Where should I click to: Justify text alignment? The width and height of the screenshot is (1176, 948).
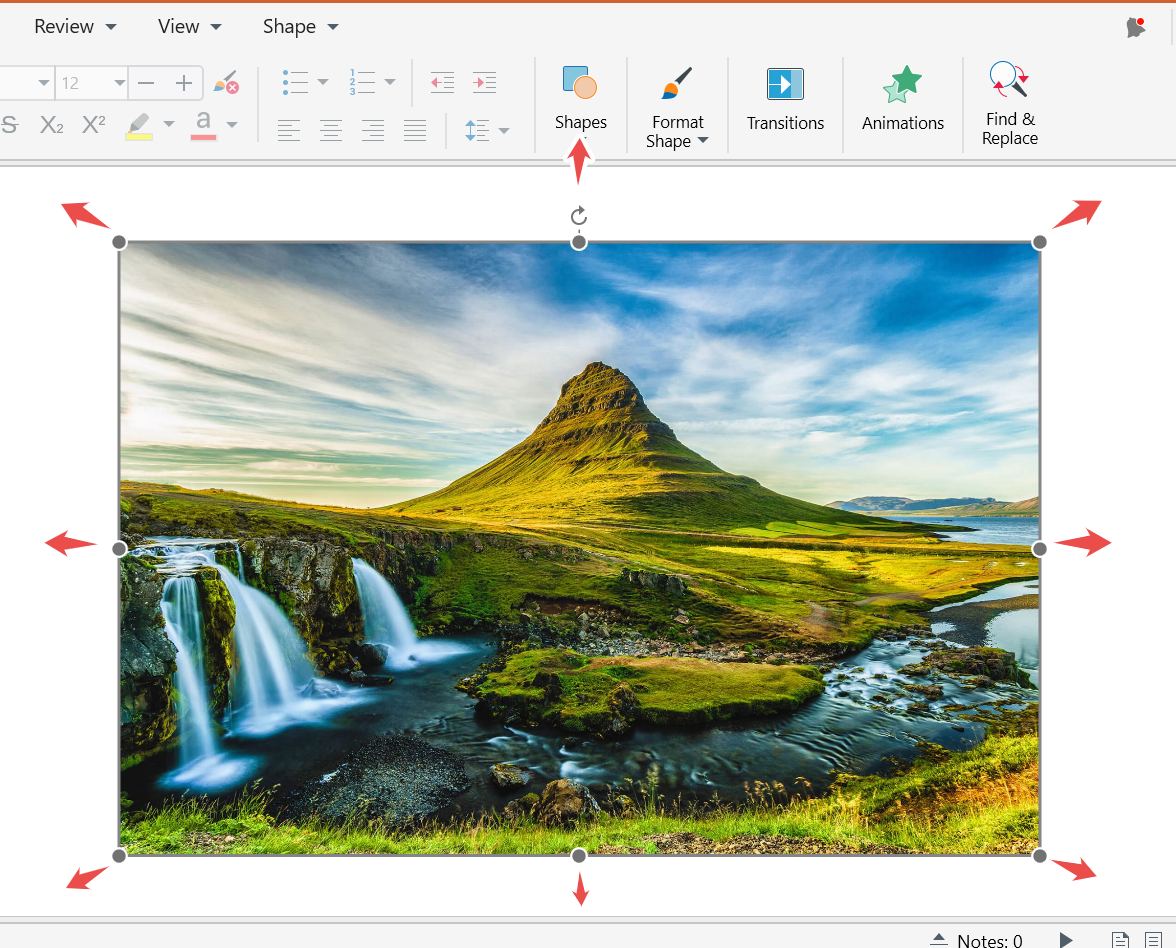tap(415, 130)
